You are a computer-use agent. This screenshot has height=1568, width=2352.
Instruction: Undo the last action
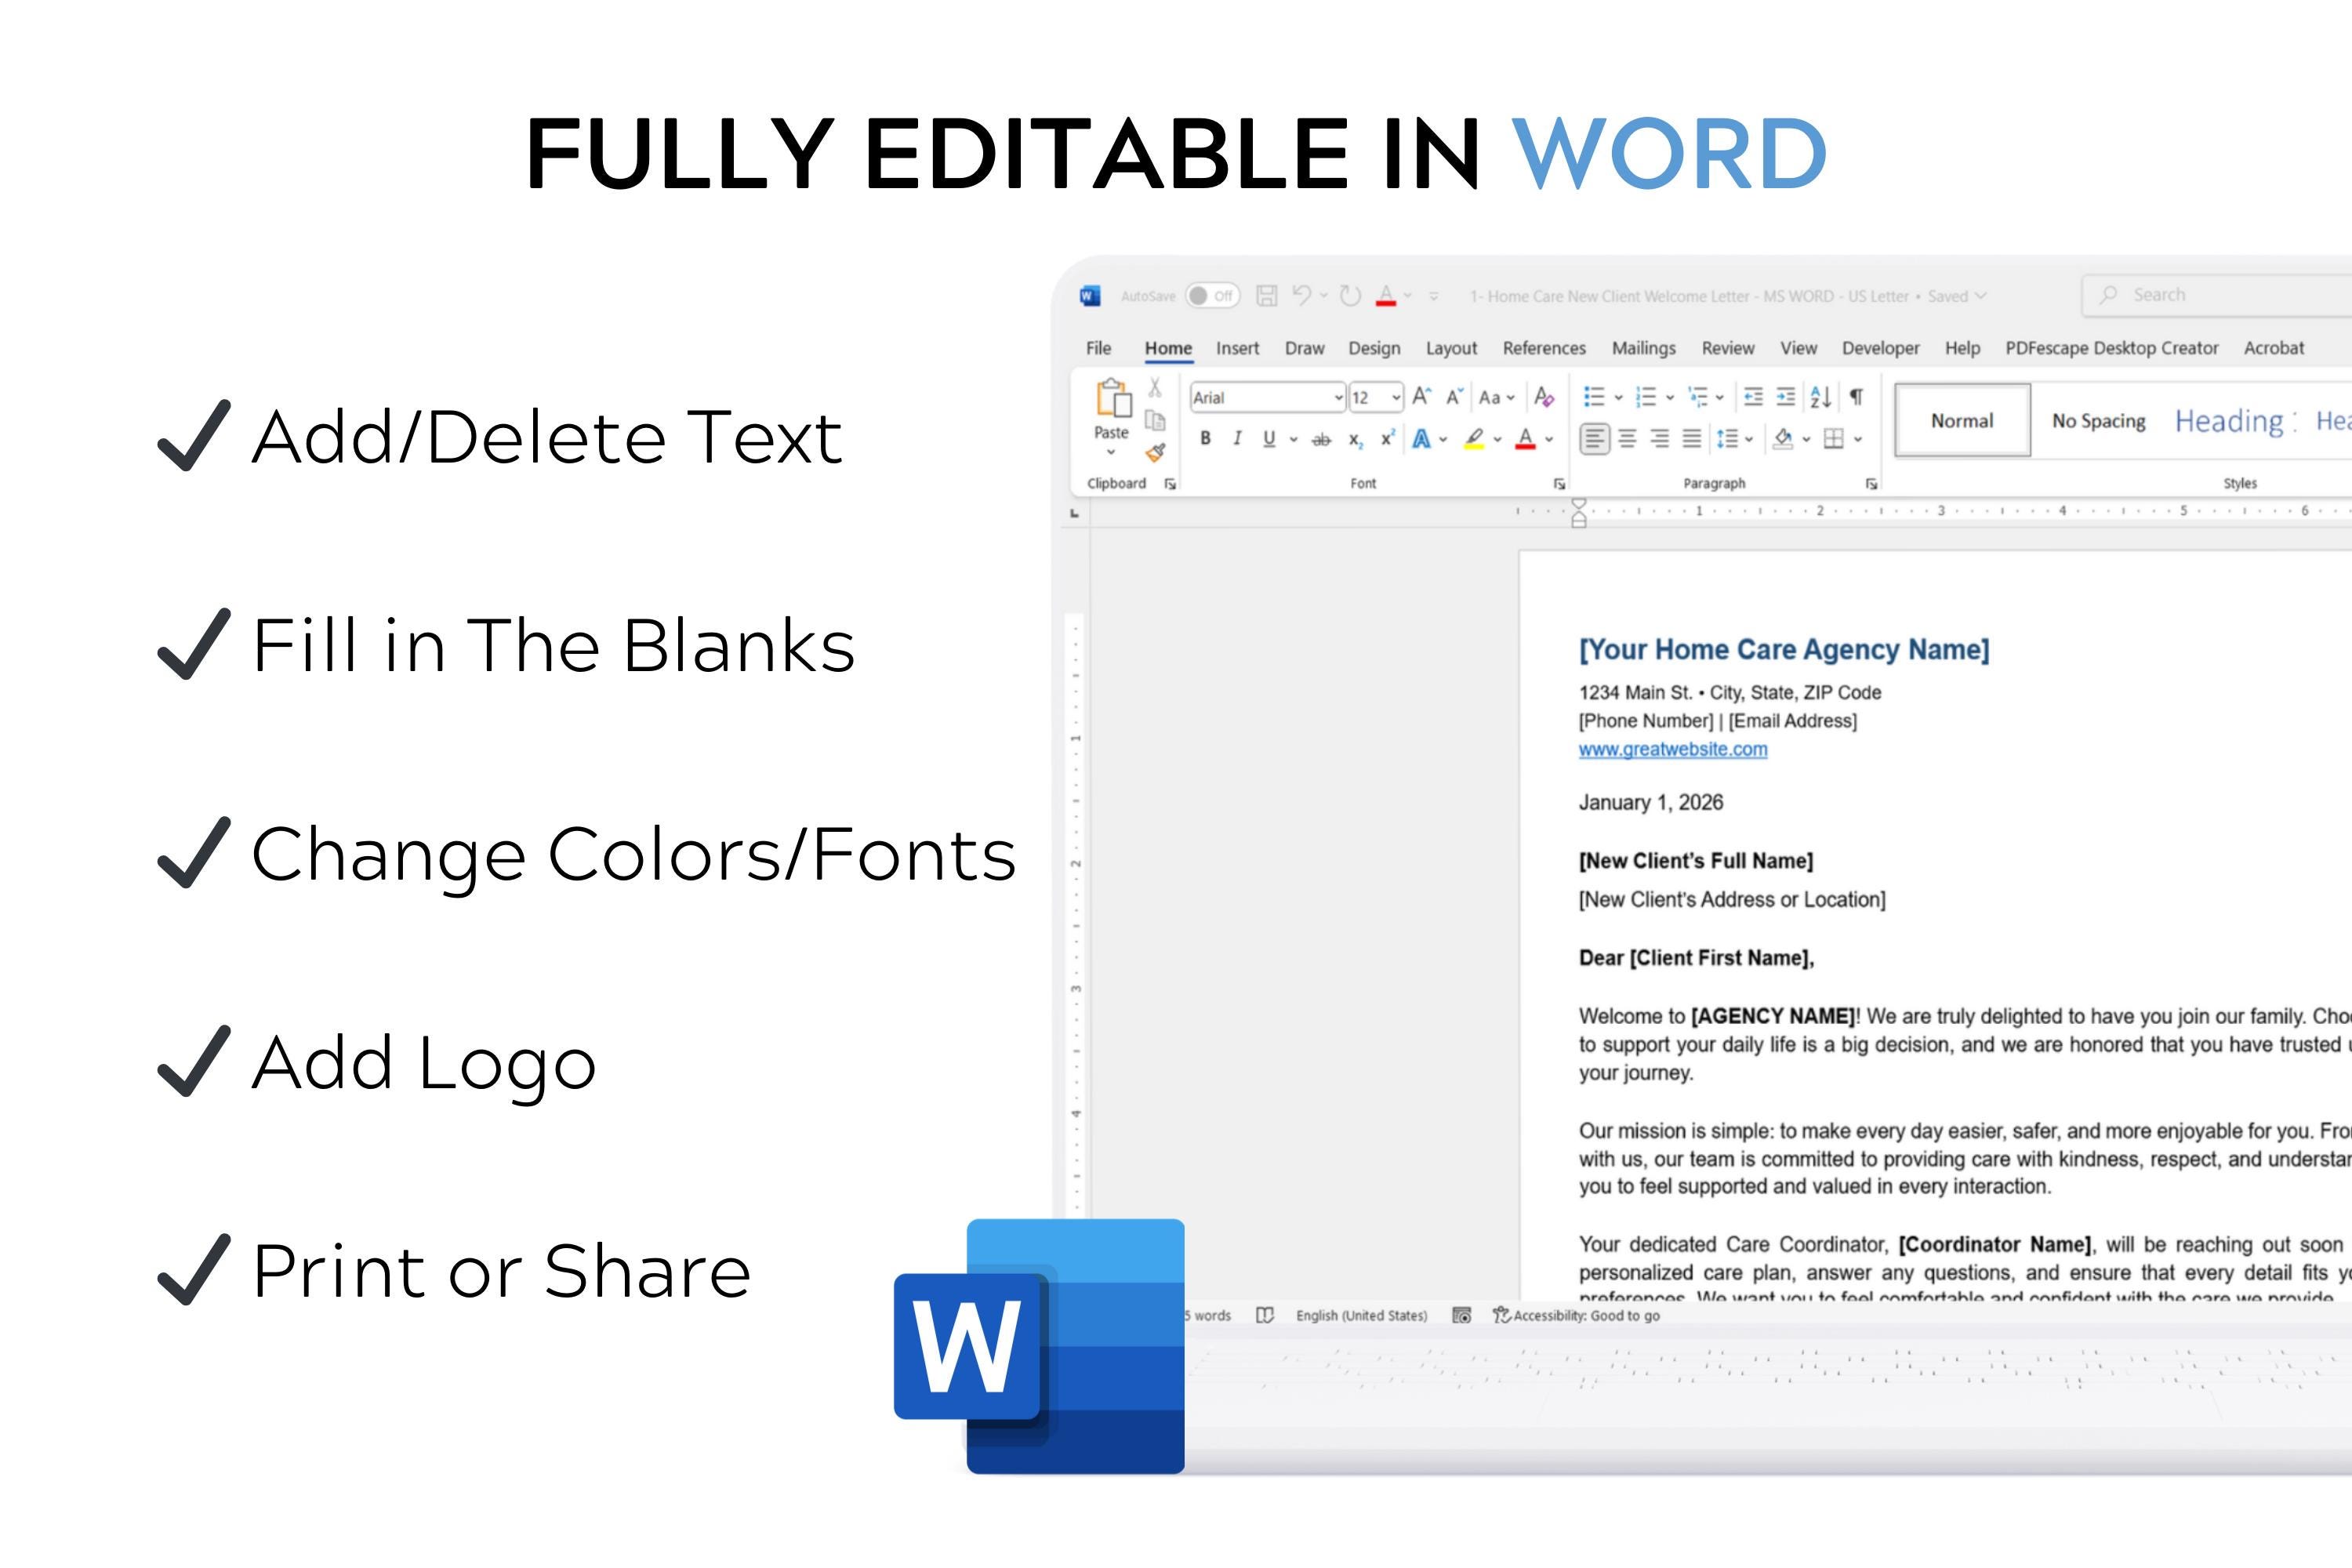click(1301, 295)
